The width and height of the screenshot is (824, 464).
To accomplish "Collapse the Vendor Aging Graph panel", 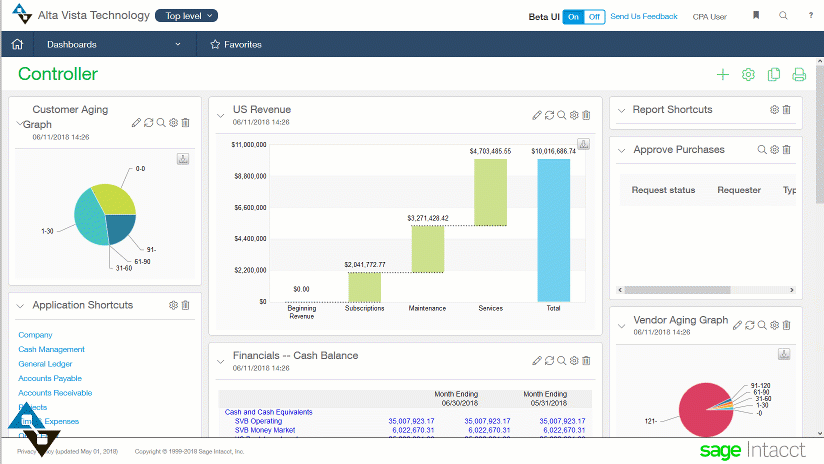I will [622, 326].
